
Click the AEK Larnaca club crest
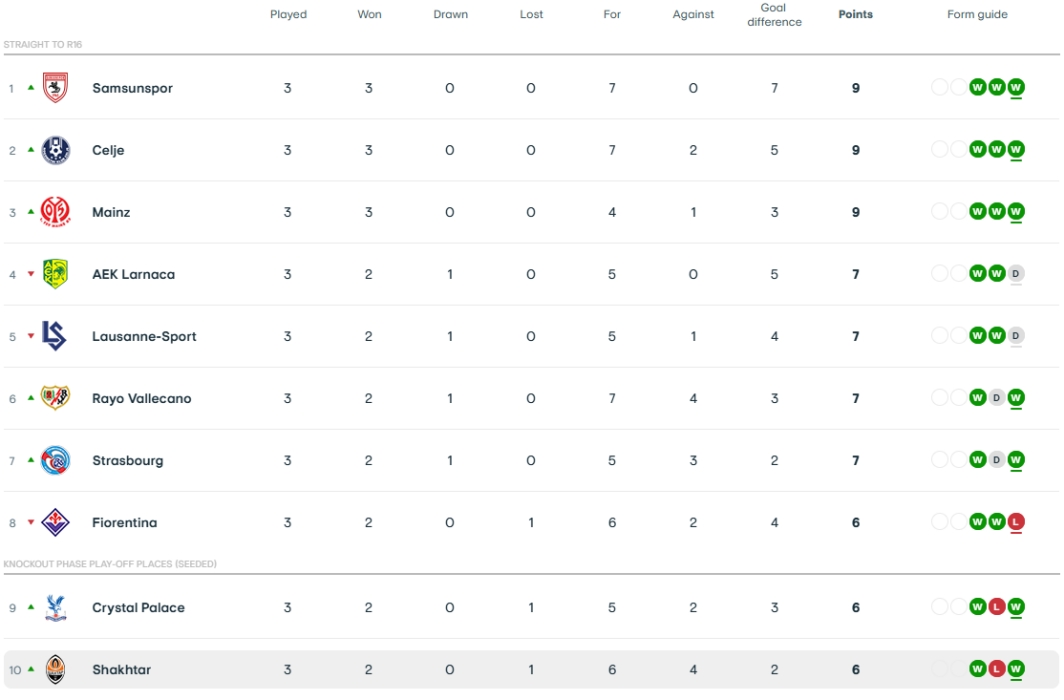click(55, 274)
